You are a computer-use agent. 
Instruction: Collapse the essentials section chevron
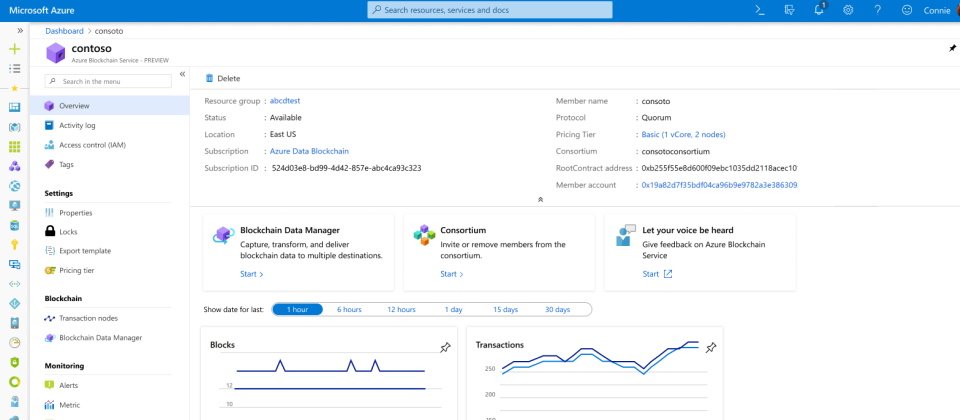(x=540, y=200)
